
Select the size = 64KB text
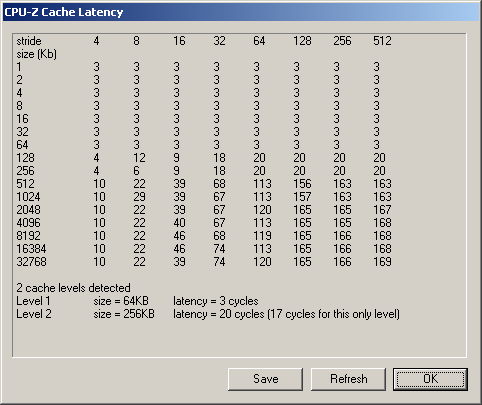[x=121, y=301]
